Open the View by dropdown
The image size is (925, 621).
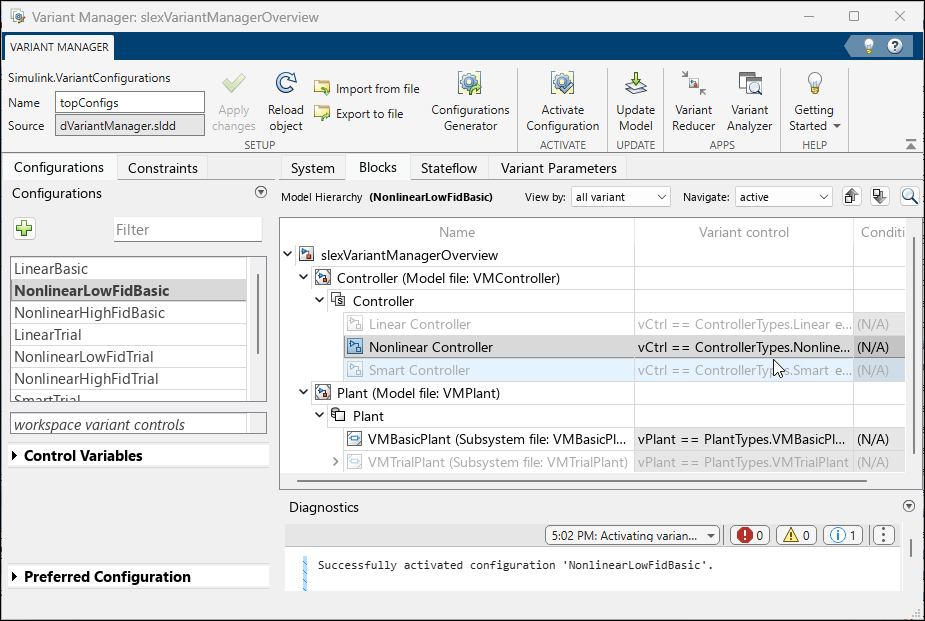(x=621, y=197)
